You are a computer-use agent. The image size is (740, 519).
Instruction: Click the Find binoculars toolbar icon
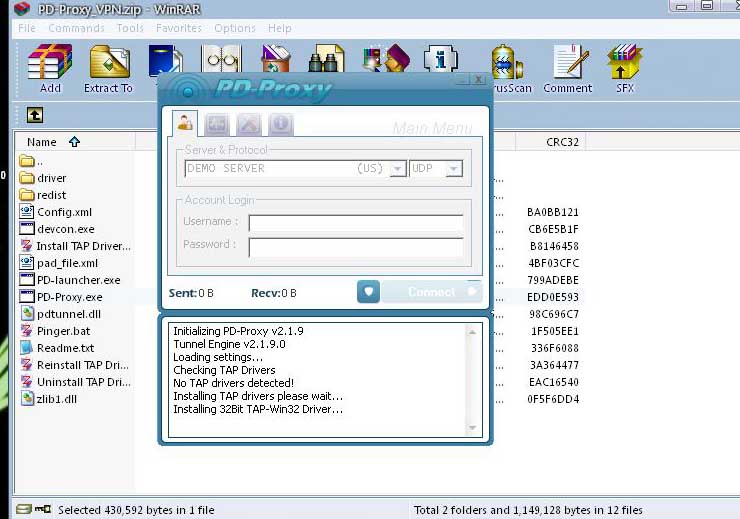click(x=326, y=59)
